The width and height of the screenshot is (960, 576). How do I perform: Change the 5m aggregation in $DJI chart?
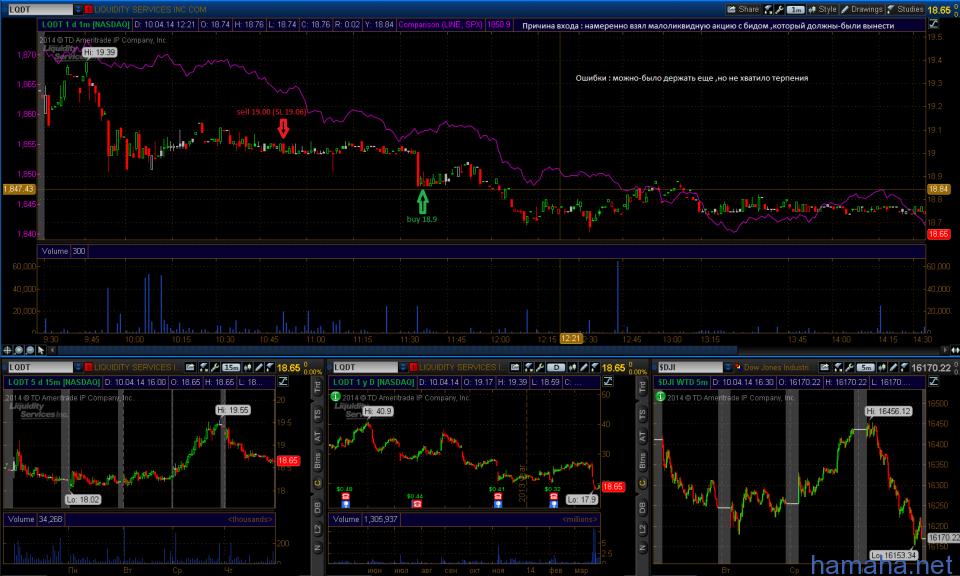pos(866,367)
